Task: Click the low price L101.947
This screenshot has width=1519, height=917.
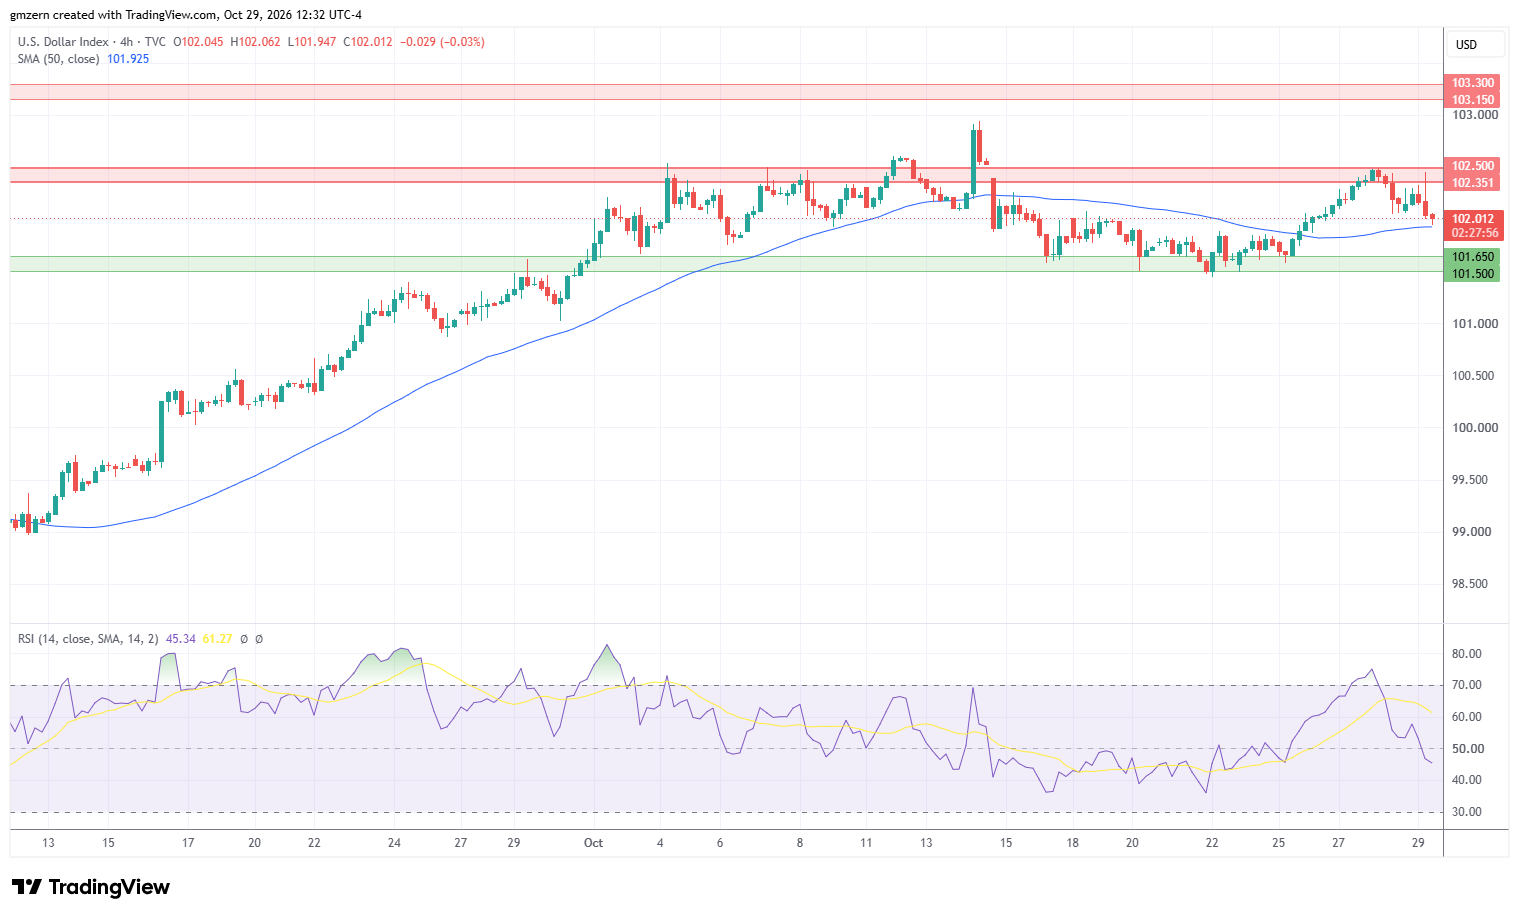Action: point(312,42)
